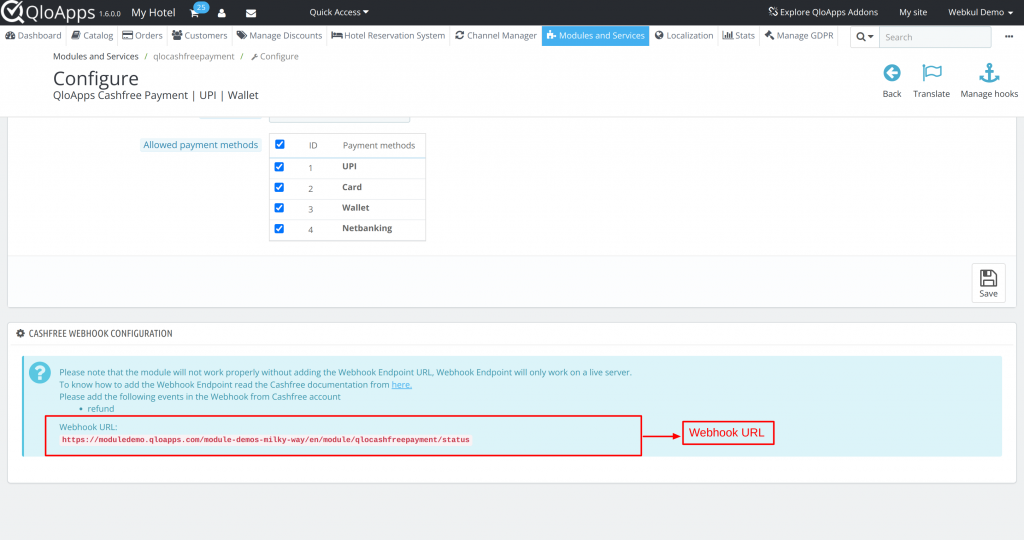
Task: Open the shopping cart notifications icon
Action: pos(195,12)
